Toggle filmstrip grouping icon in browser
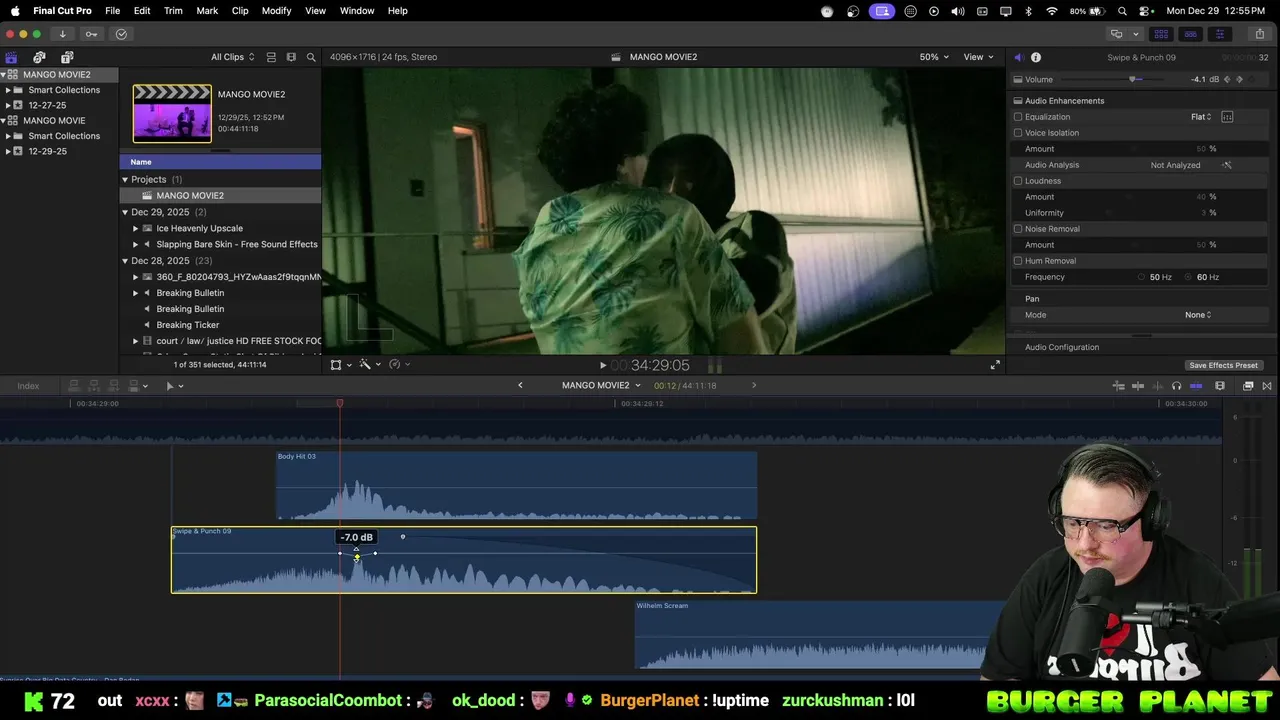 pyautogui.click(x=291, y=57)
